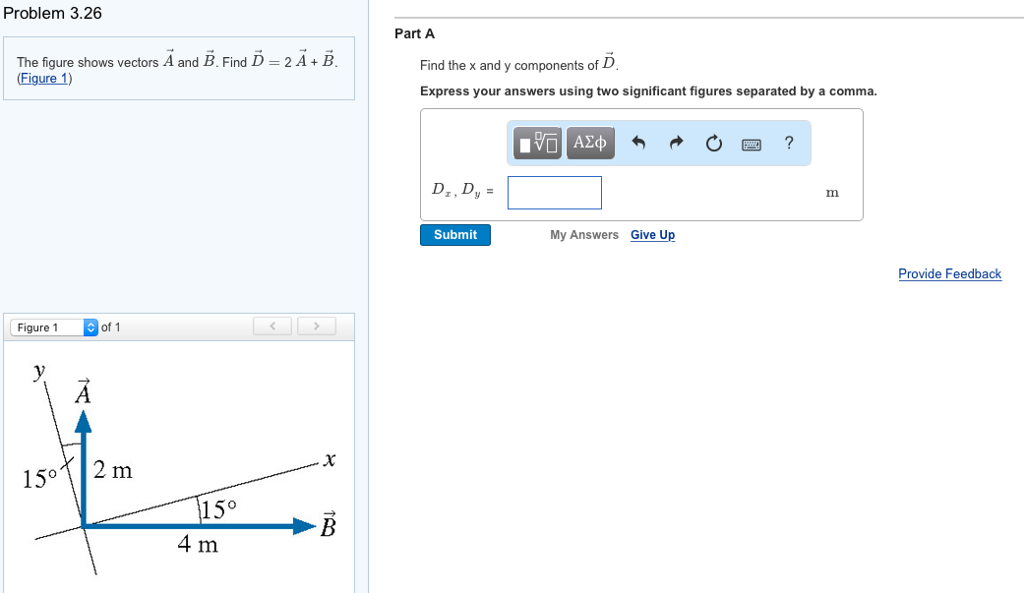
Task: Click into the Dx, Dy answer field
Action: point(554,193)
